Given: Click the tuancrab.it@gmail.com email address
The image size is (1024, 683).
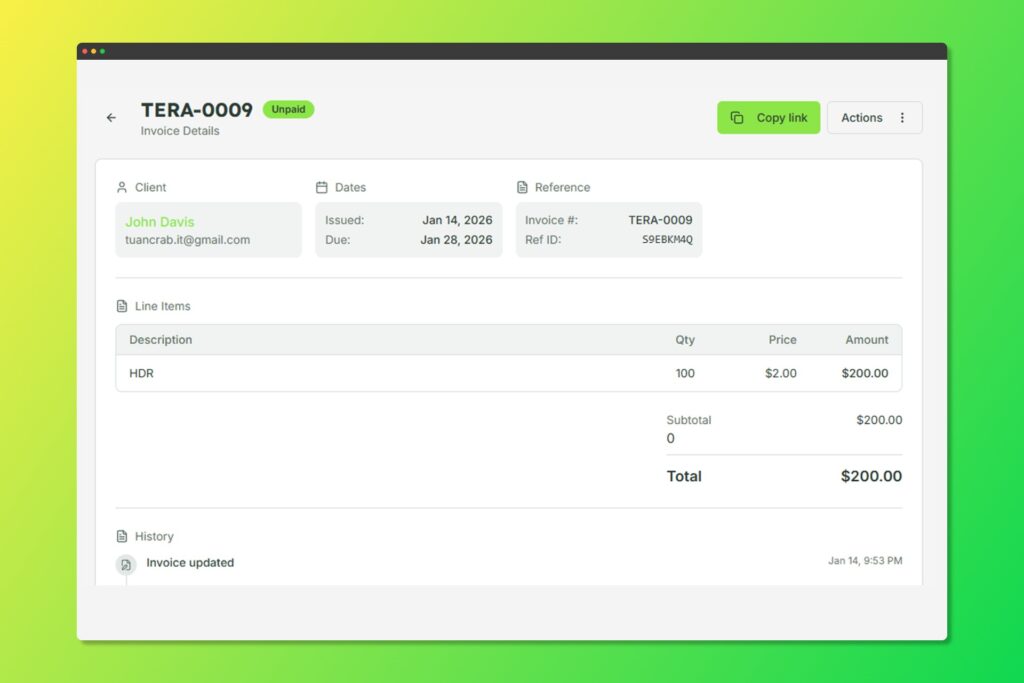Looking at the screenshot, I should 187,240.
